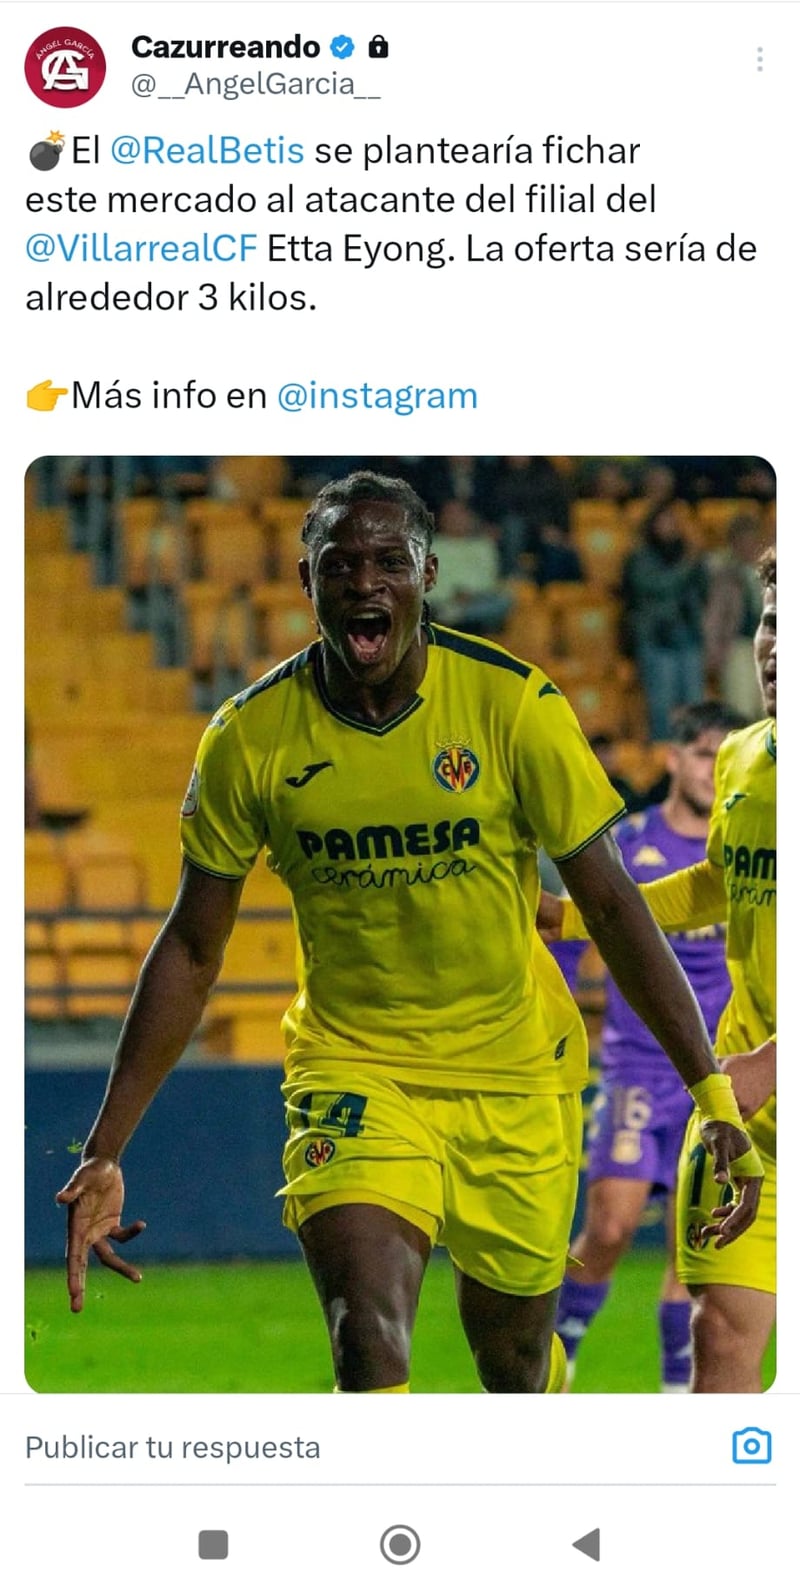
Task: Tap the Android home circle button
Action: click(400, 1544)
